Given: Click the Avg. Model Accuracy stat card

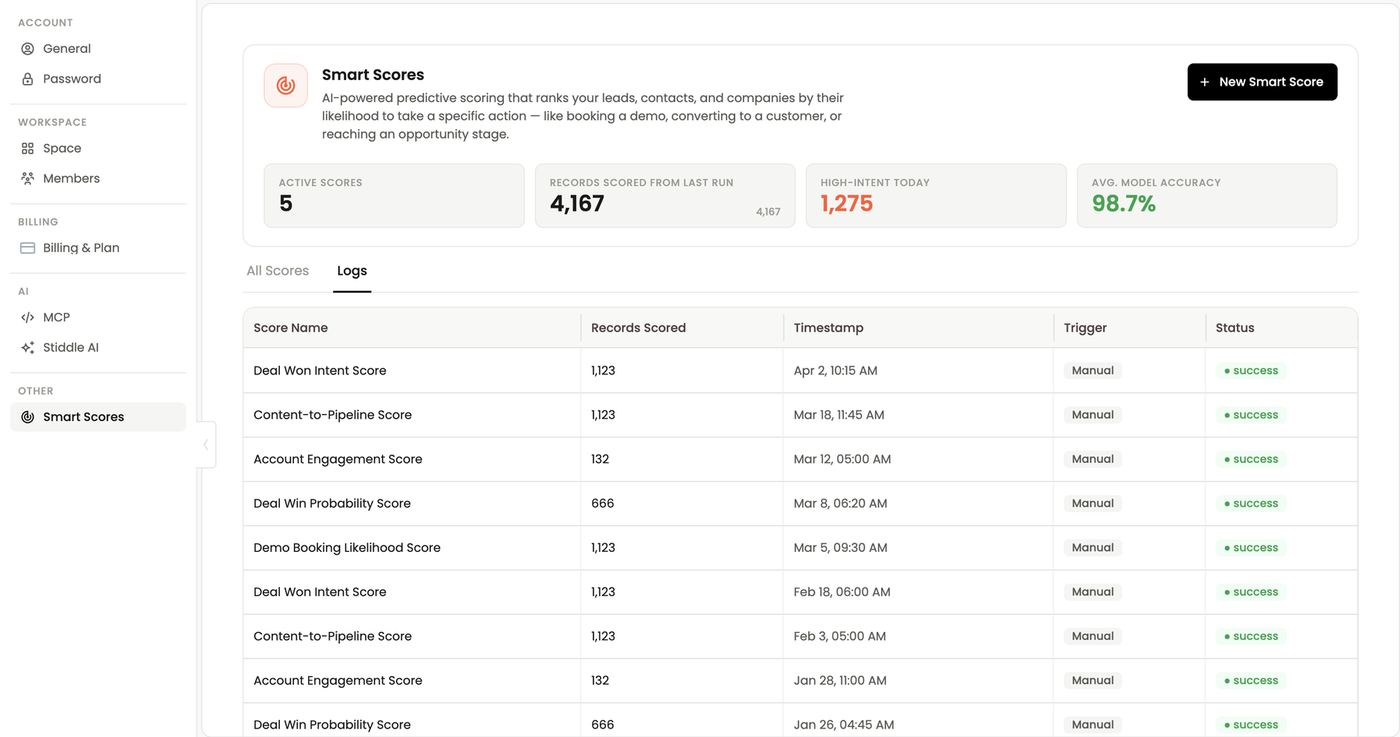Looking at the screenshot, I should (x=1207, y=196).
